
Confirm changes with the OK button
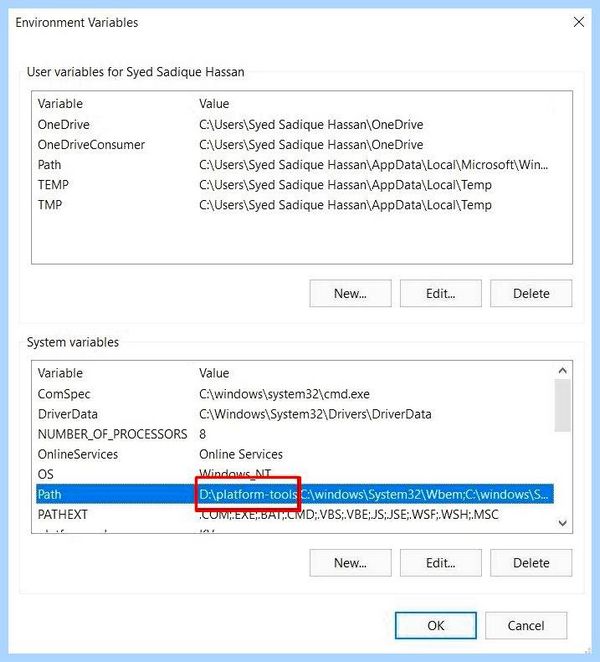coord(435,625)
